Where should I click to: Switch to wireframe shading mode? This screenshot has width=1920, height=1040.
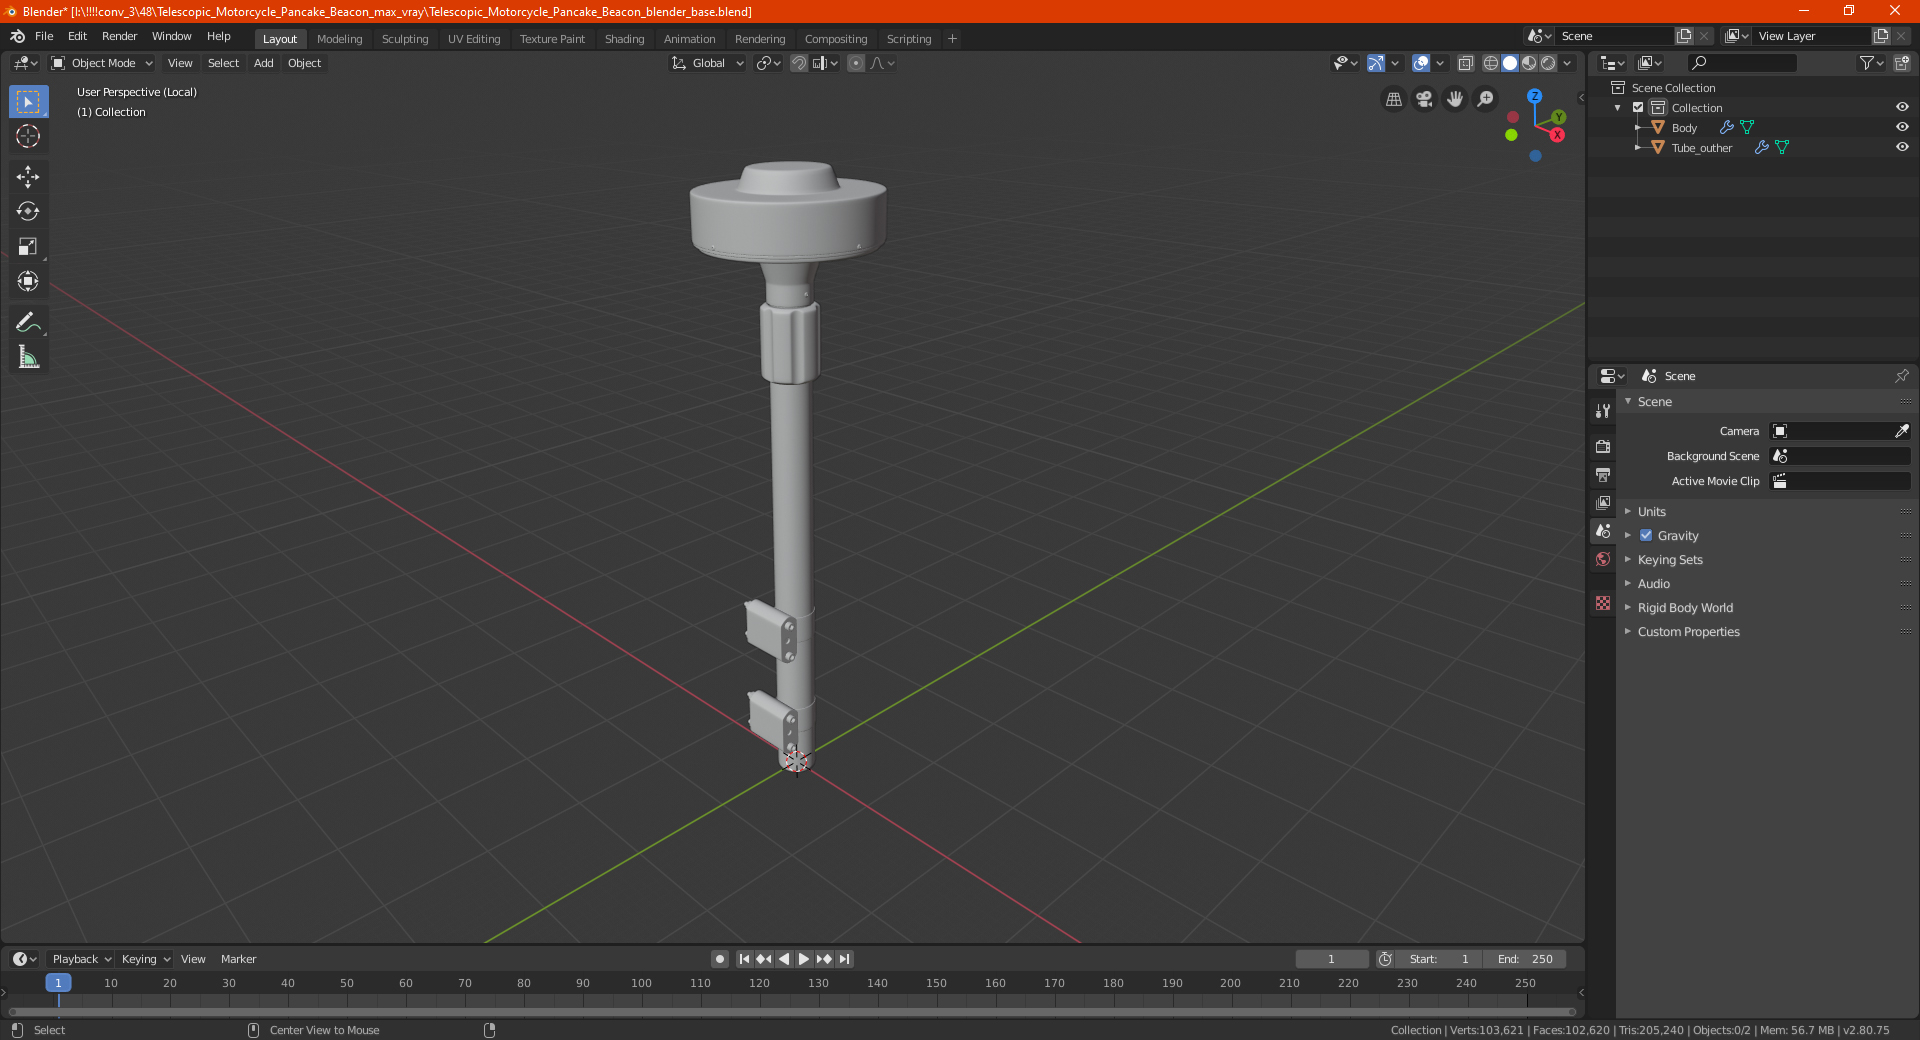coord(1490,63)
